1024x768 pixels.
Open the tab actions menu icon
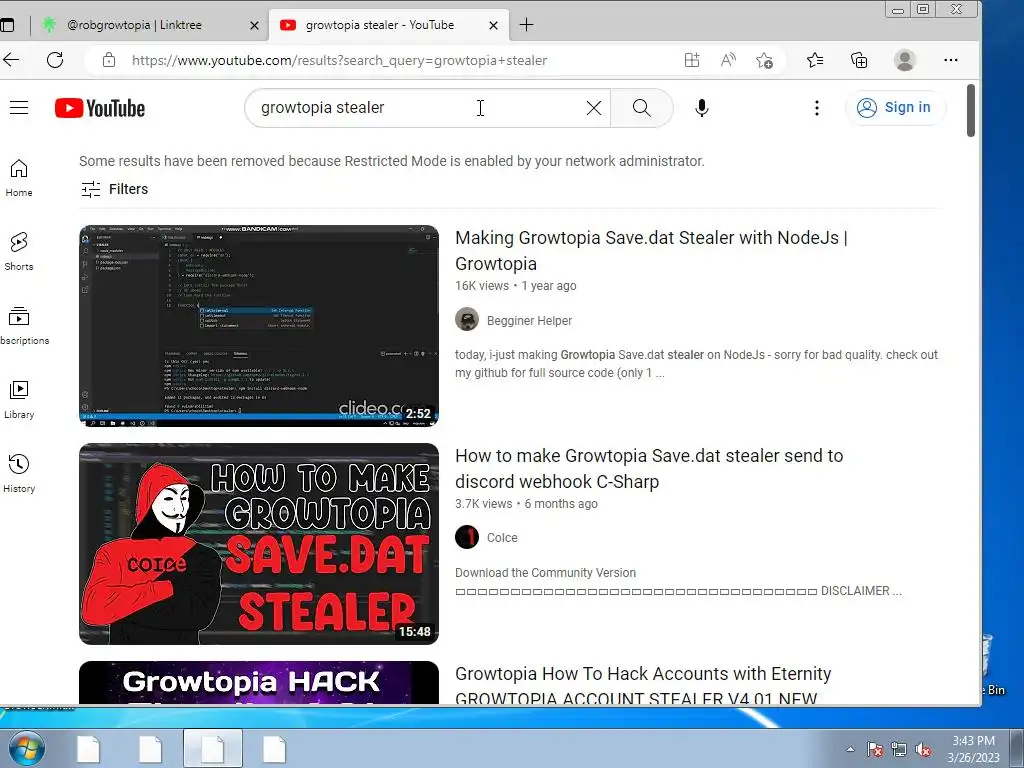pos(7,25)
